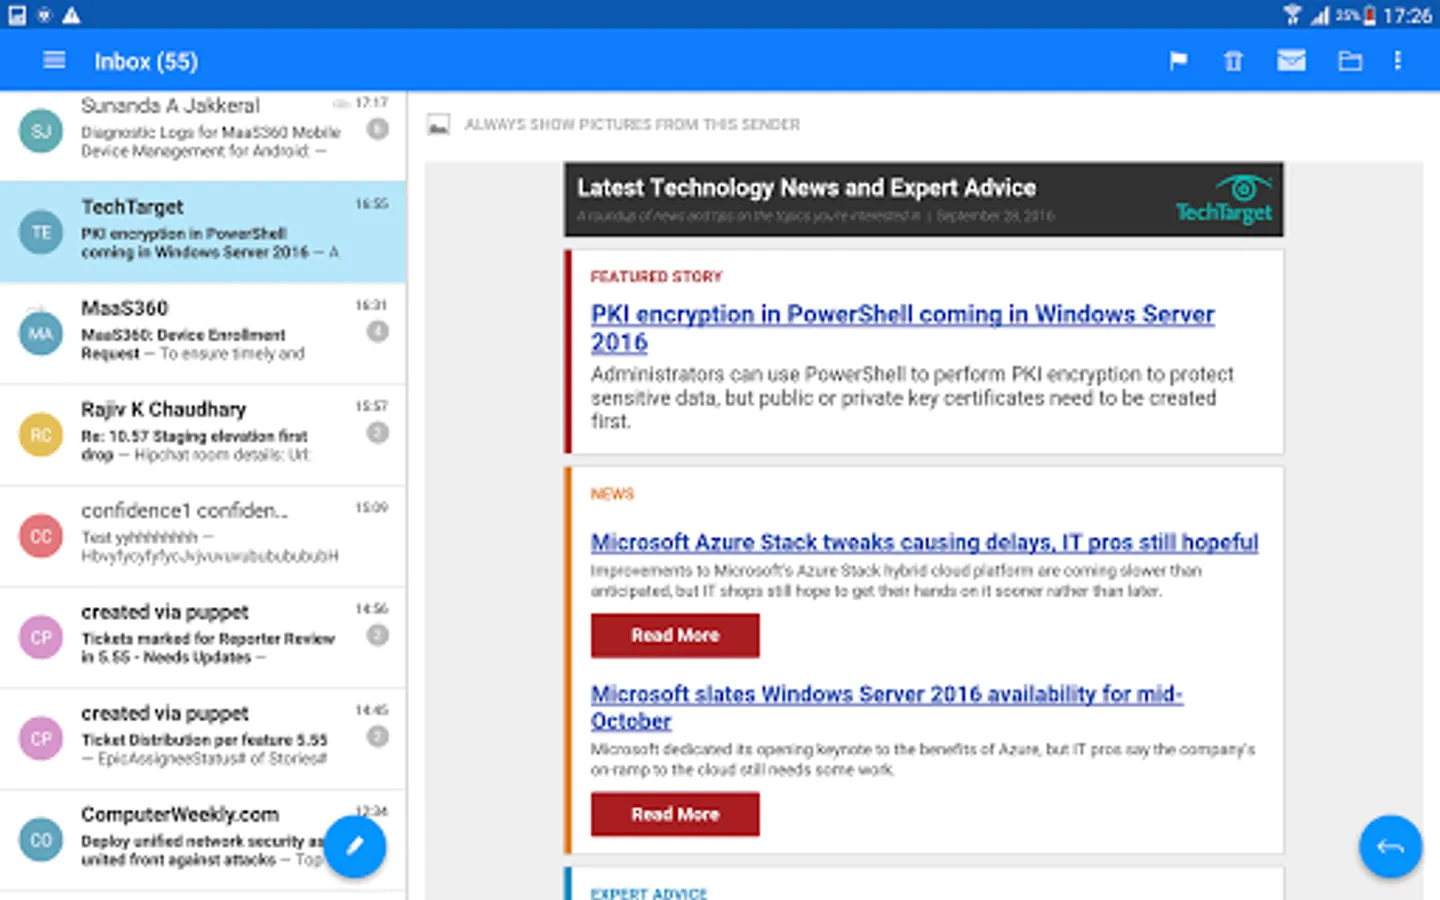
Task: Tap the reply arrow floating button
Action: point(1390,847)
